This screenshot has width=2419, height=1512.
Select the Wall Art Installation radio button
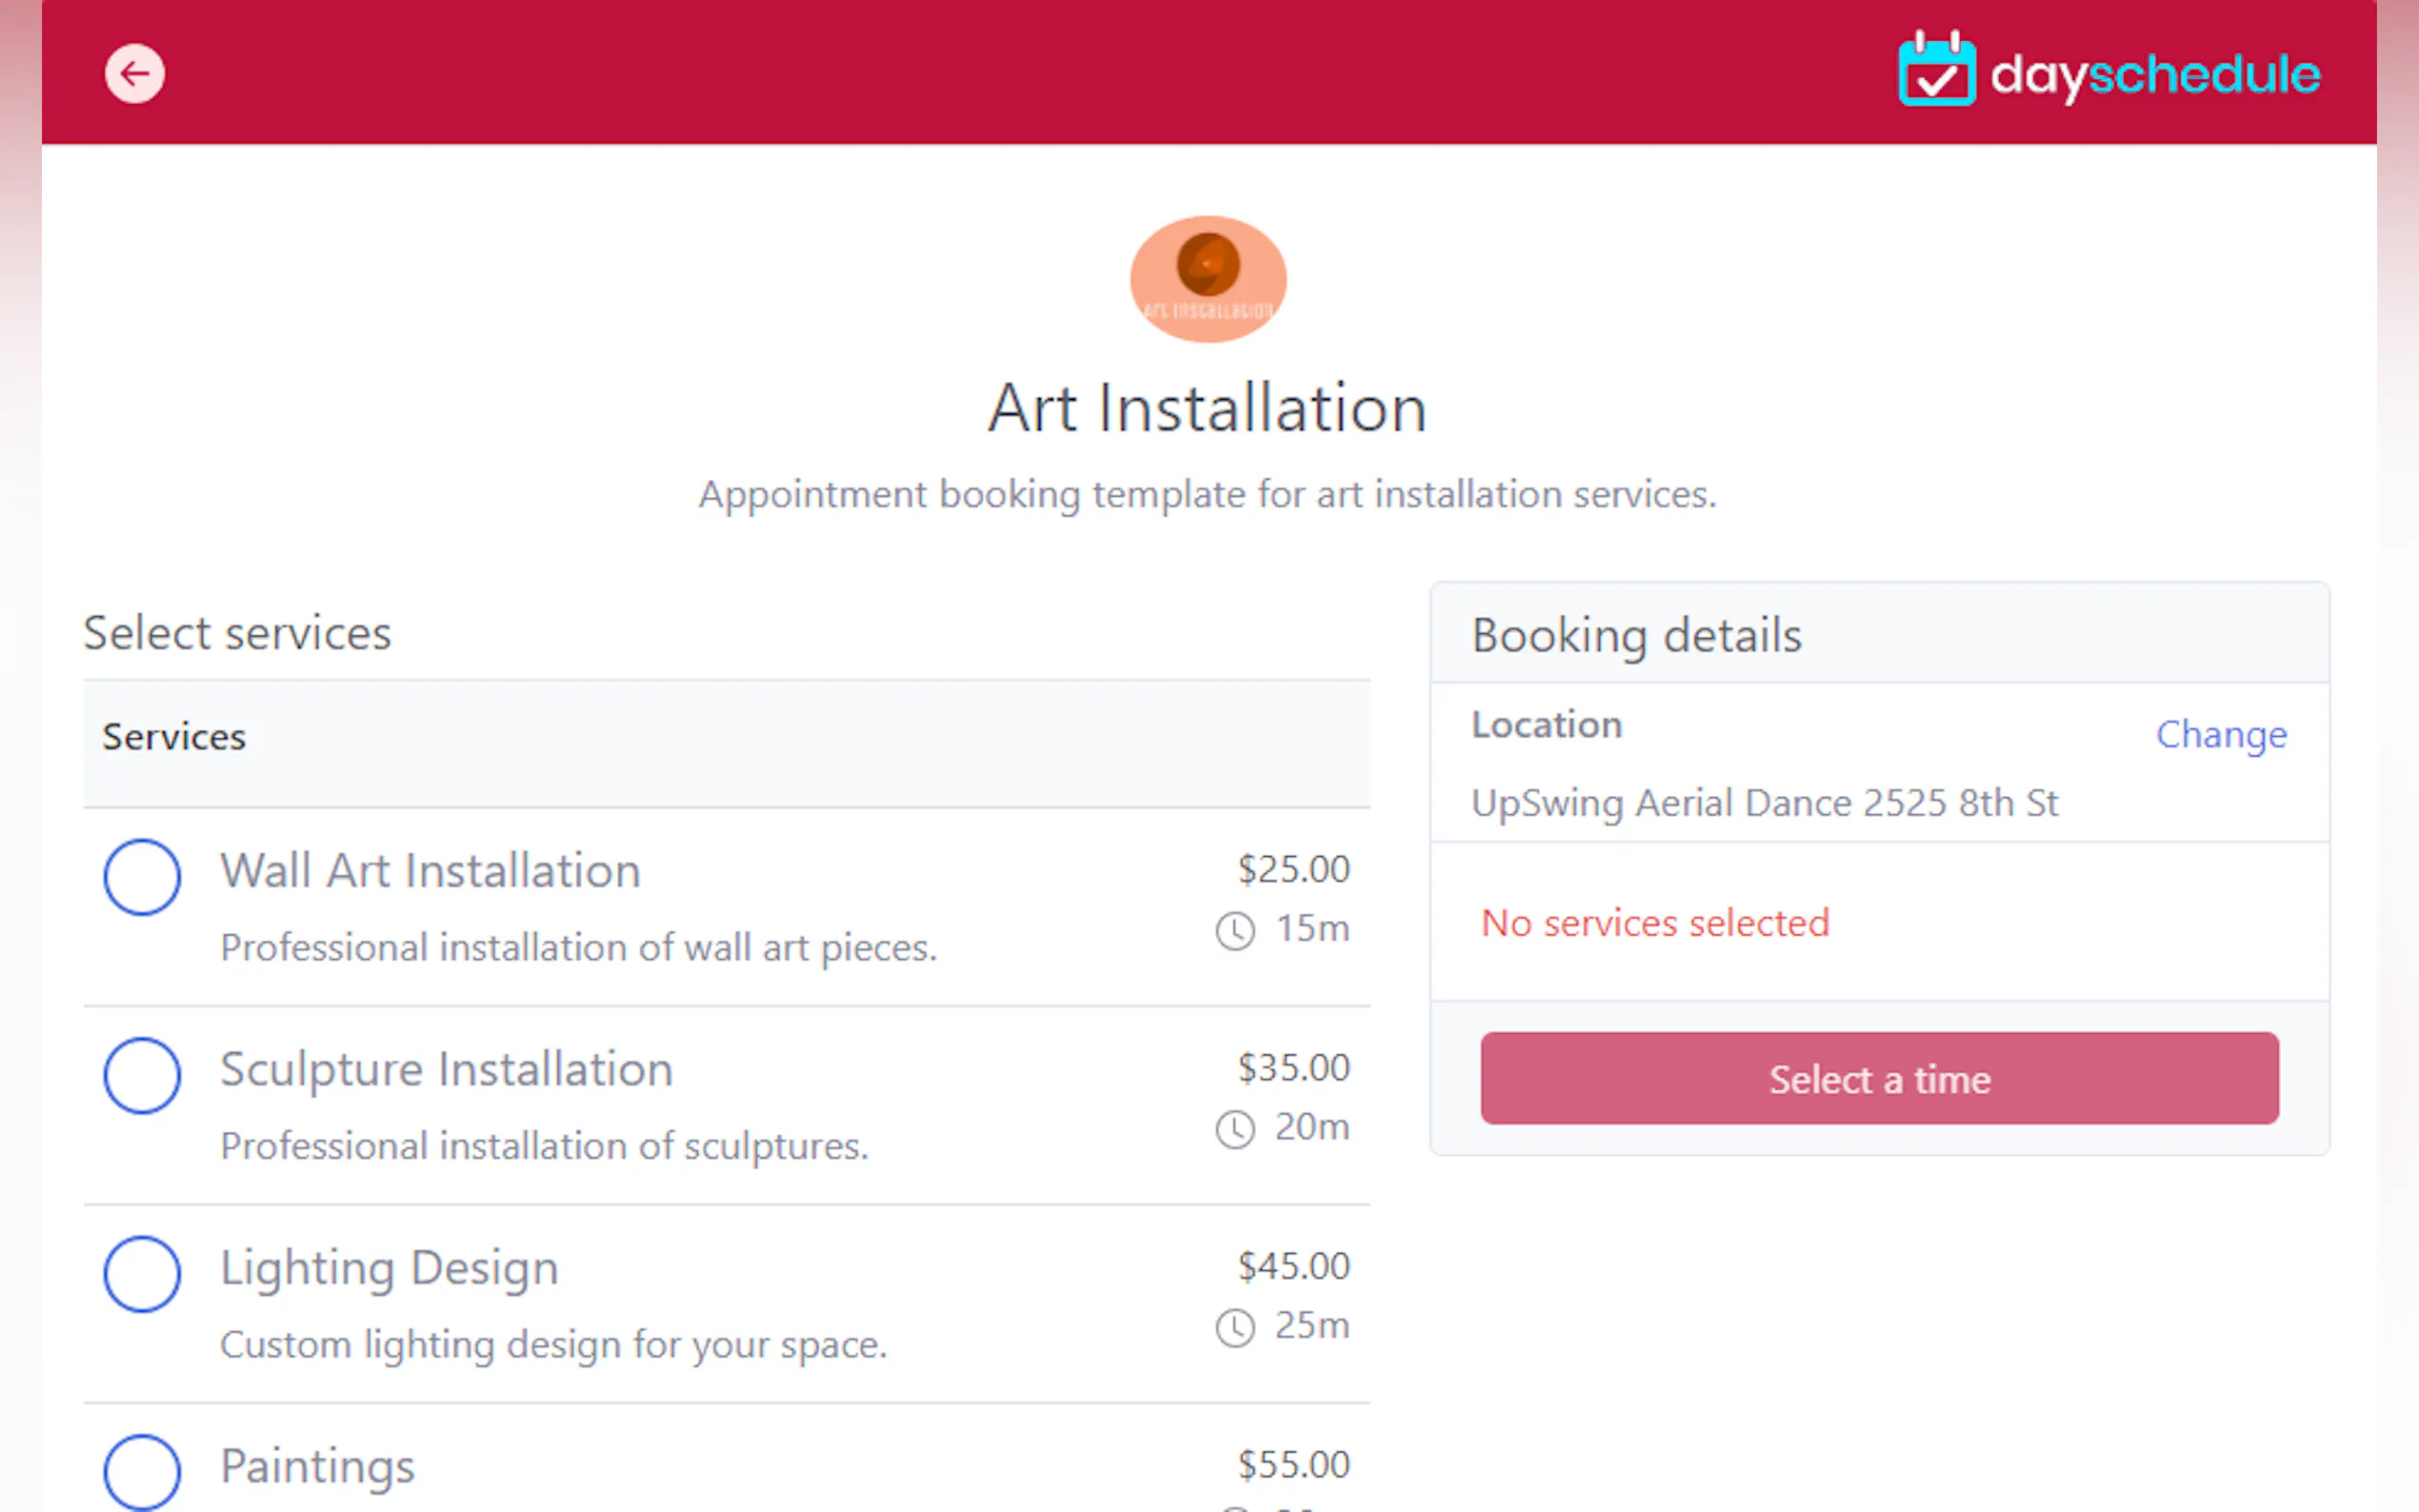[142, 877]
